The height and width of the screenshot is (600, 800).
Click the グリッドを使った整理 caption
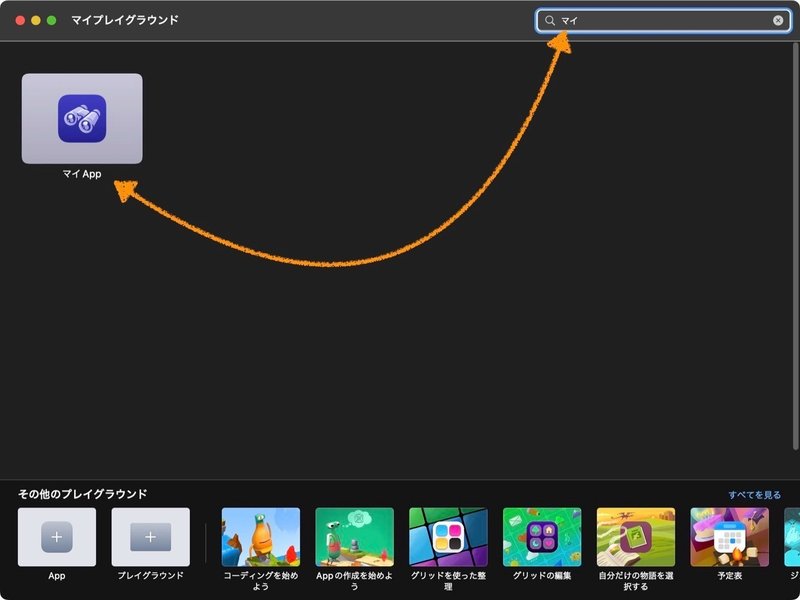(448, 581)
